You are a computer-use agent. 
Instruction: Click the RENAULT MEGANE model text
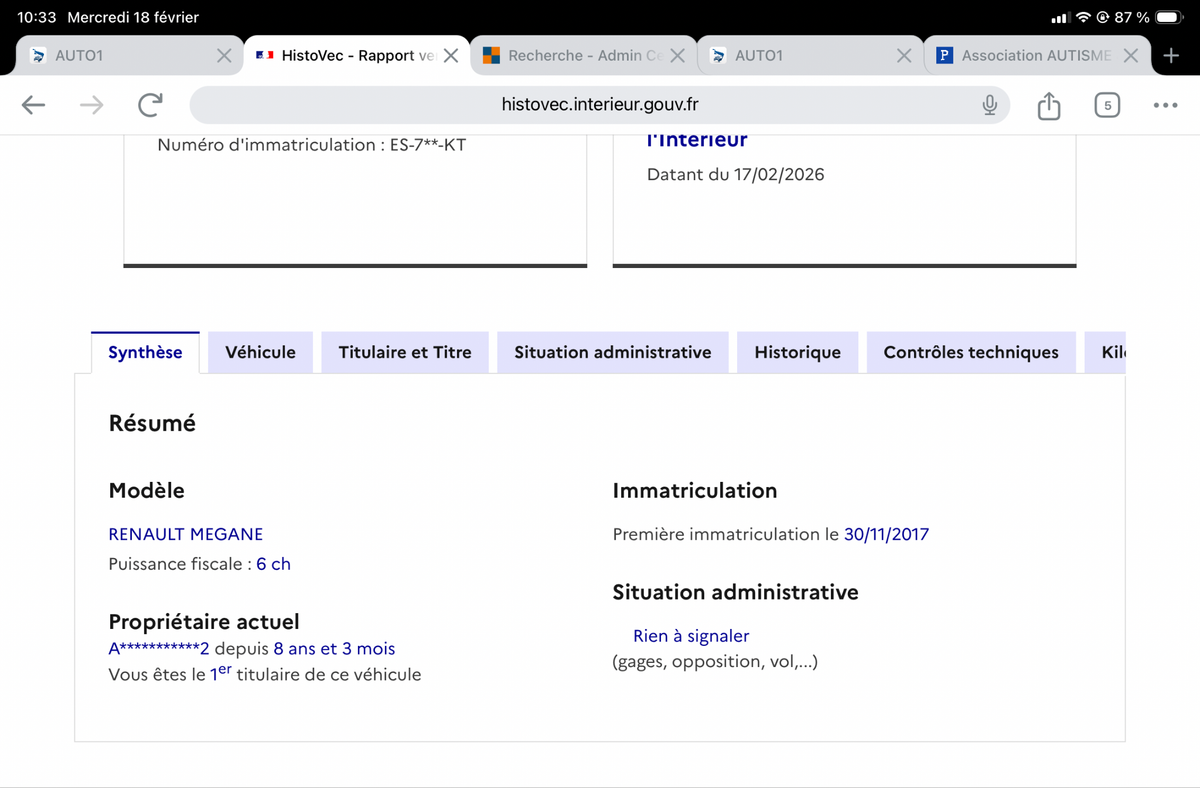[x=186, y=534]
